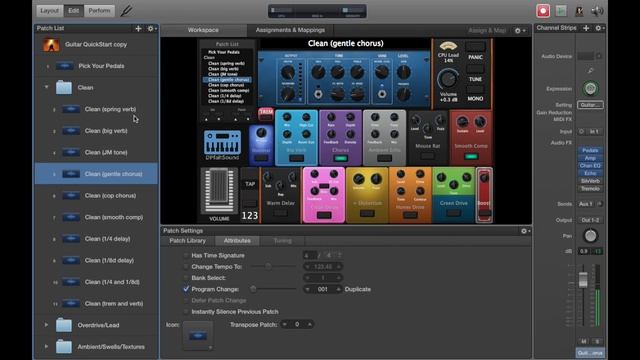
Task: Click the tuner fork icon in toolbar
Action: click(x=127, y=11)
